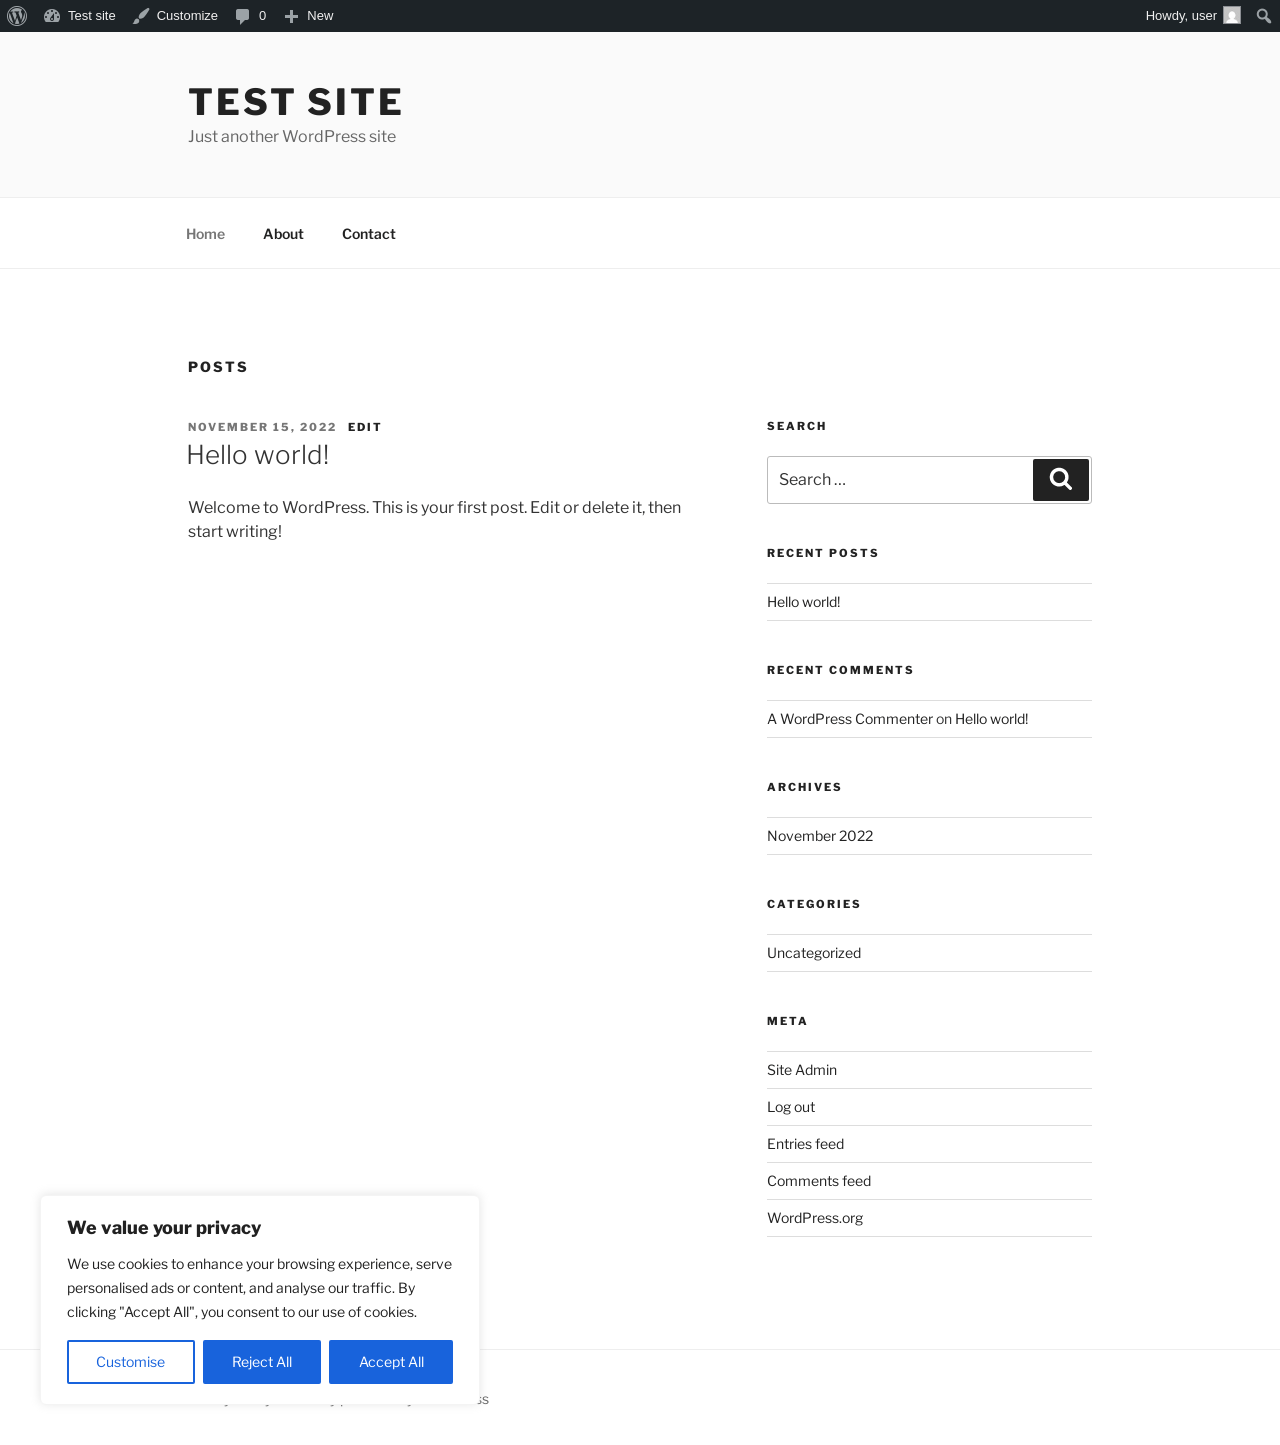
Task: Open cookie Customise options
Action: [131, 1362]
